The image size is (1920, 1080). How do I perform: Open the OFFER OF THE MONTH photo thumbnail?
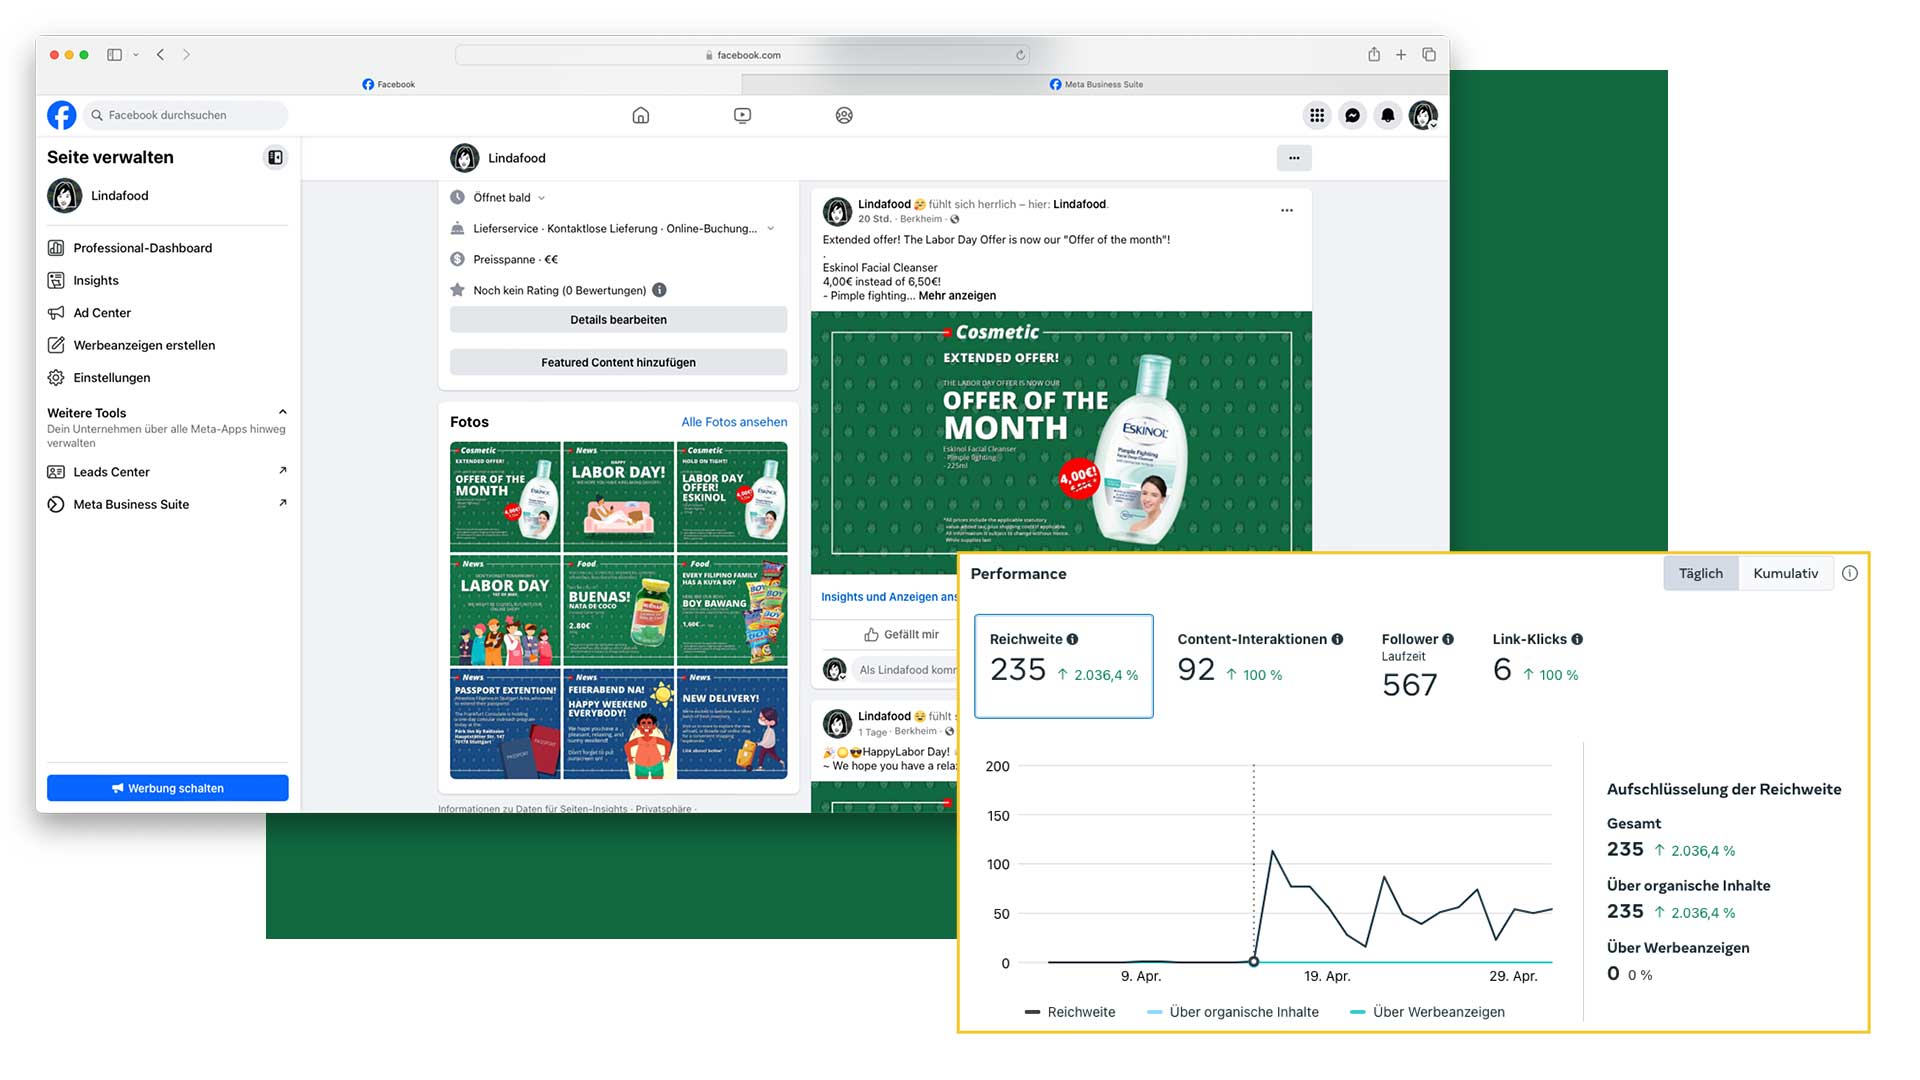tap(505, 496)
